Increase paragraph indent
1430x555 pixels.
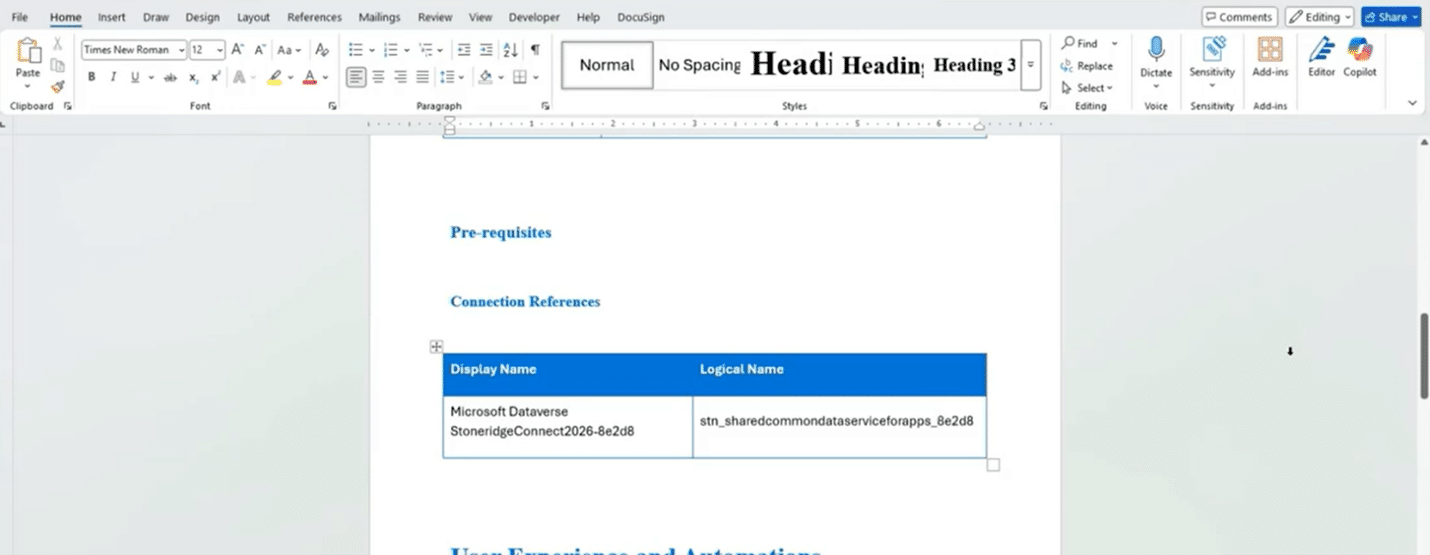[x=486, y=49]
